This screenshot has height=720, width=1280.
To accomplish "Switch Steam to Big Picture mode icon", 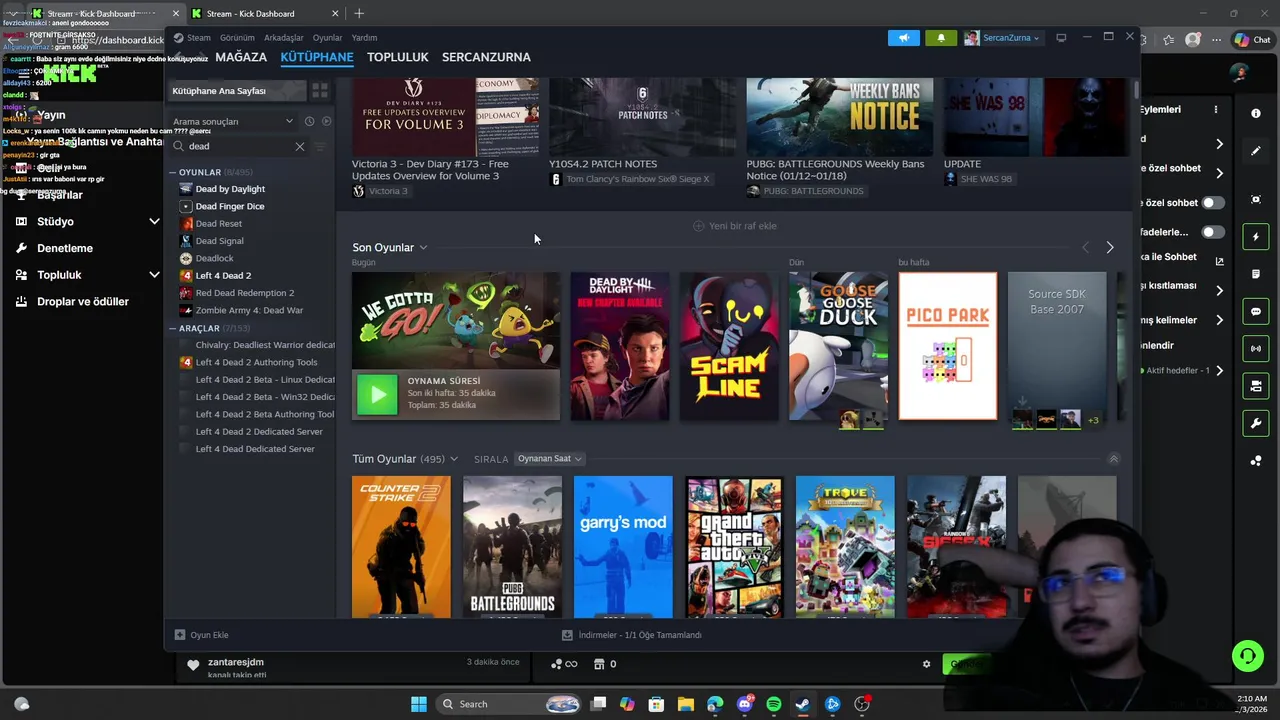I will (1061, 38).
